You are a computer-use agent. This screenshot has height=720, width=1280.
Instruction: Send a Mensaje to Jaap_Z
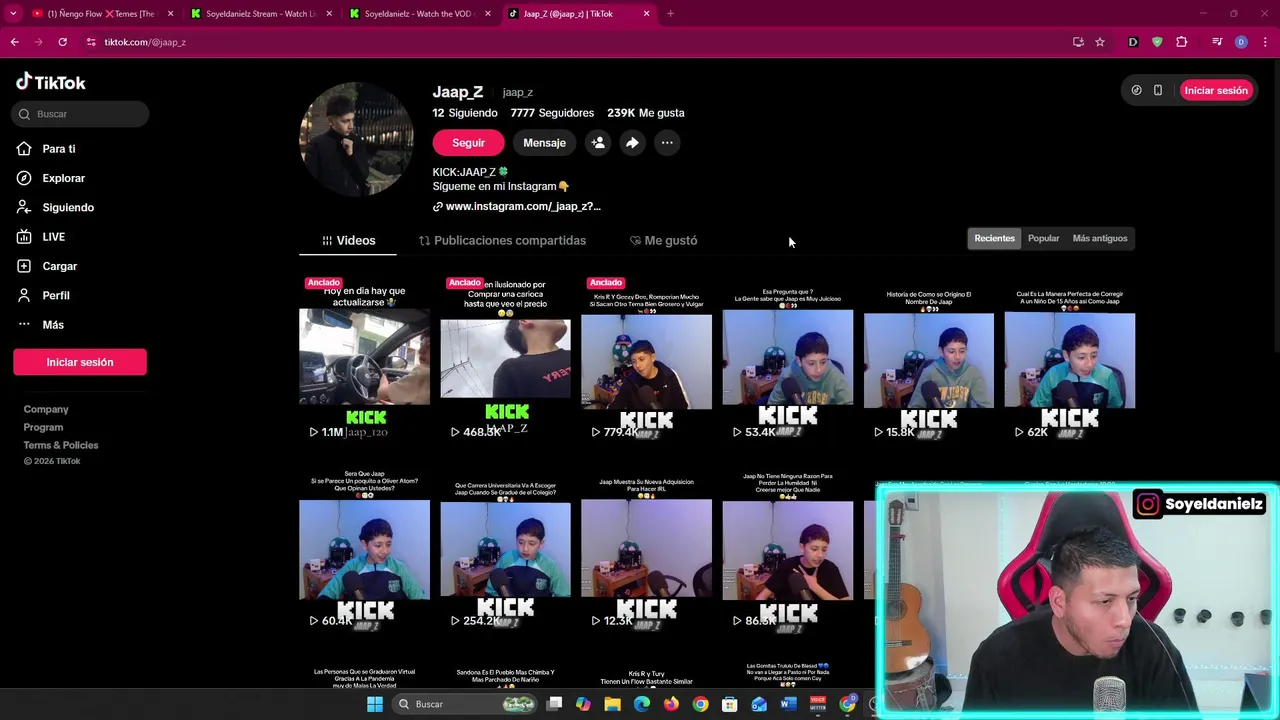[544, 143]
